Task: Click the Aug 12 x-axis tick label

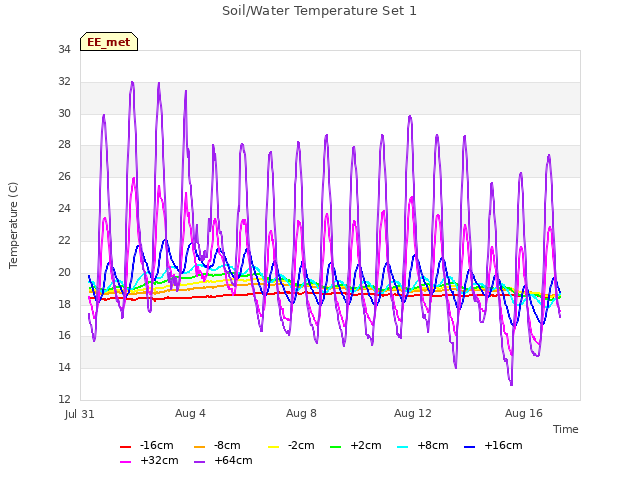Action: pos(412,413)
